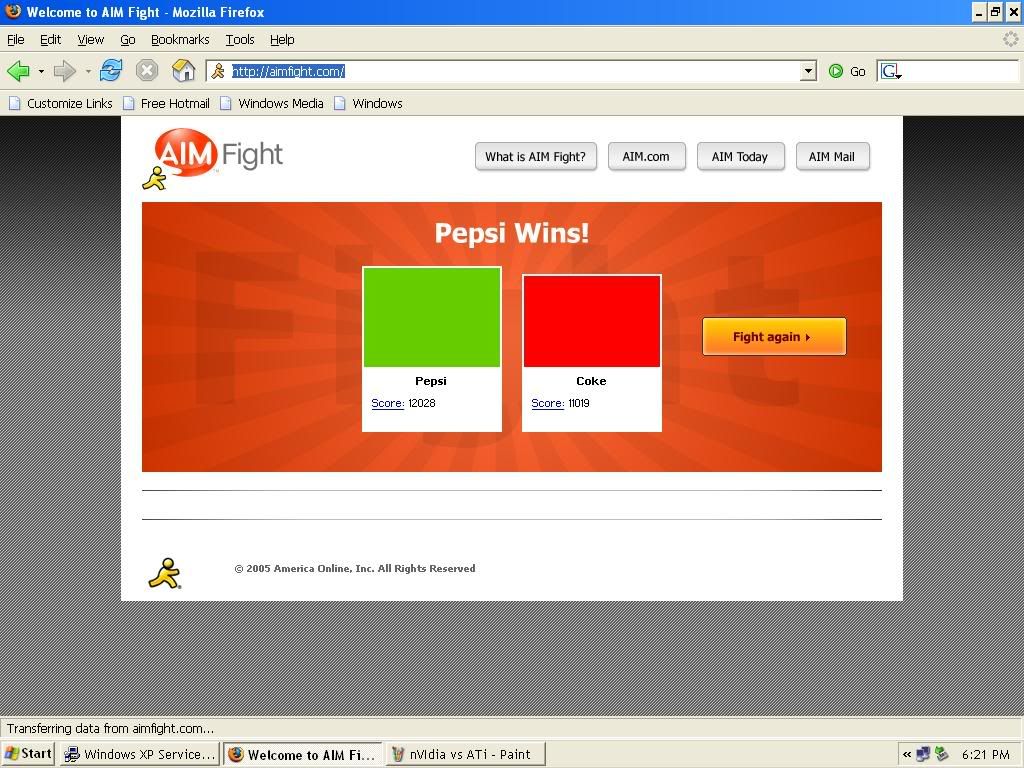Open the Free Hotmail bookmark

(x=174, y=103)
